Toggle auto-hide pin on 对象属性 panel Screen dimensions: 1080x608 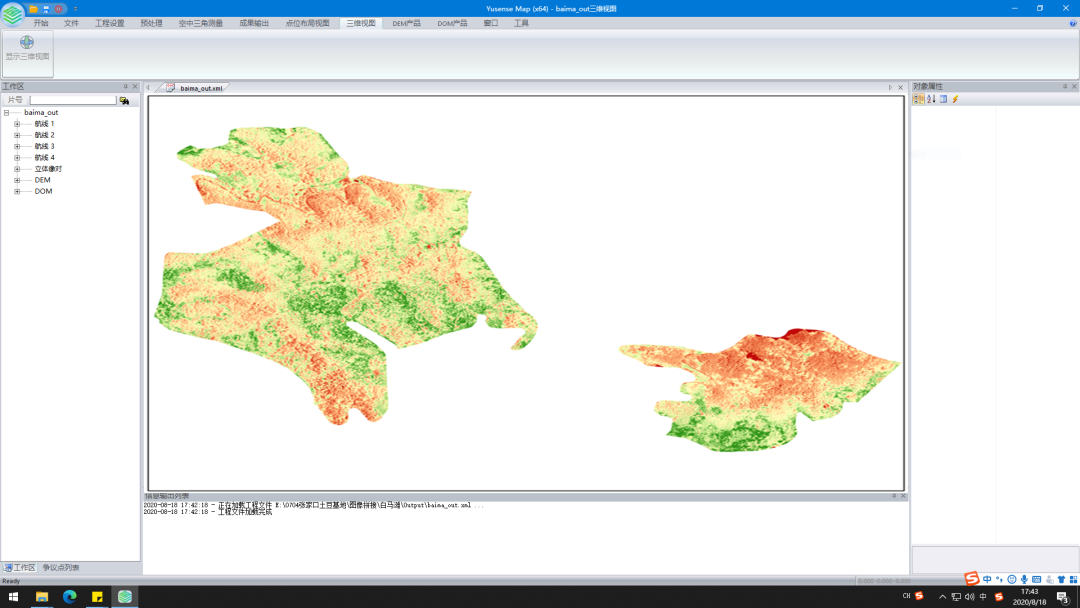click(1065, 87)
